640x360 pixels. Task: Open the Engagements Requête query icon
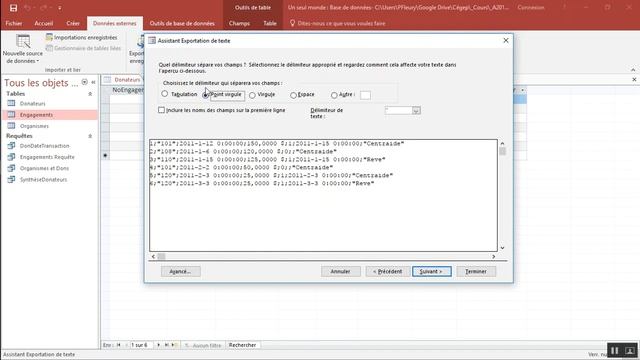coord(11,157)
